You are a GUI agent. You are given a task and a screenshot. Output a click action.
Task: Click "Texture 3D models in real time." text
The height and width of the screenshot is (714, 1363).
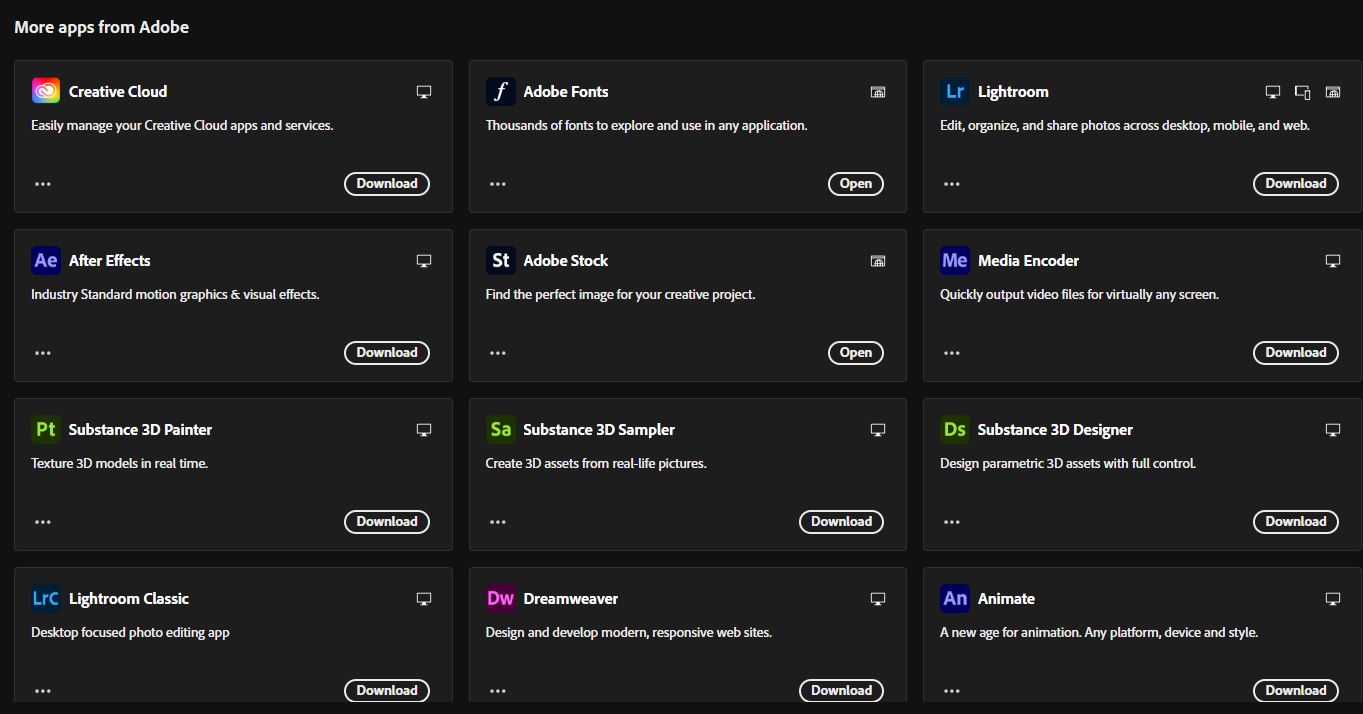(120, 463)
